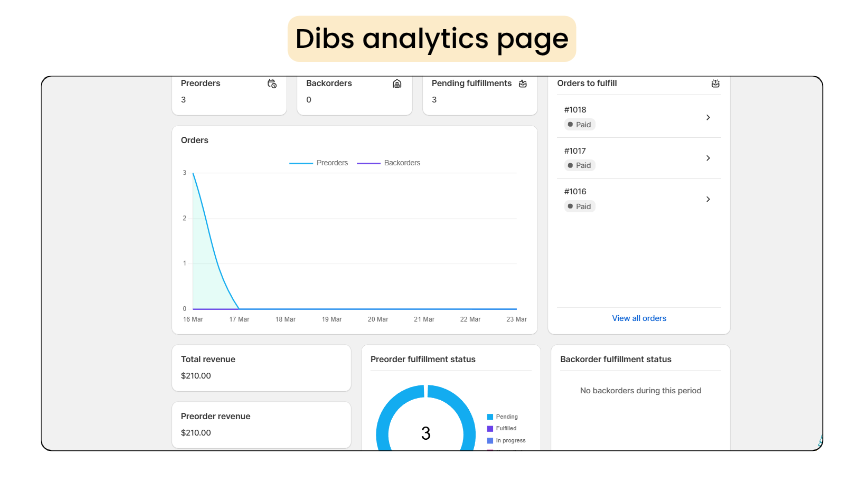Select the #1018 order number
This screenshot has width=864, height=486.
tap(575, 110)
